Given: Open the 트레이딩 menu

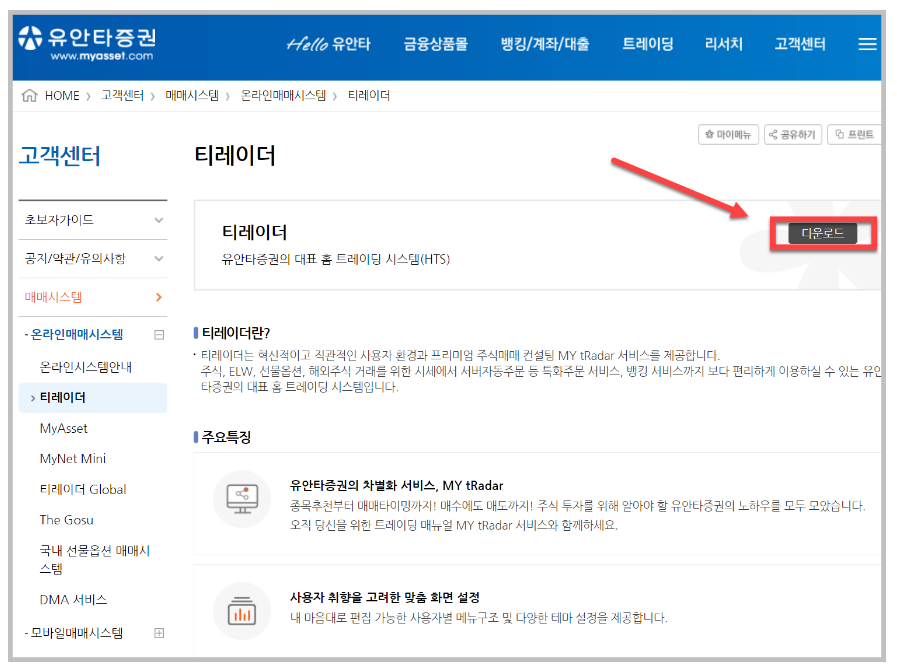Looking at the screenshot, I should tap(648, 44).
